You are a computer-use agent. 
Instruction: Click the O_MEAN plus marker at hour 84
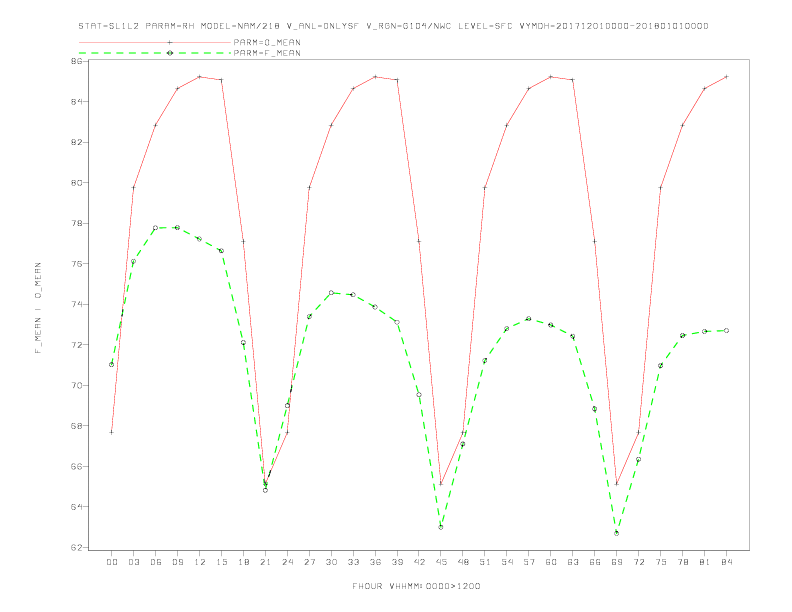(726, 77)
